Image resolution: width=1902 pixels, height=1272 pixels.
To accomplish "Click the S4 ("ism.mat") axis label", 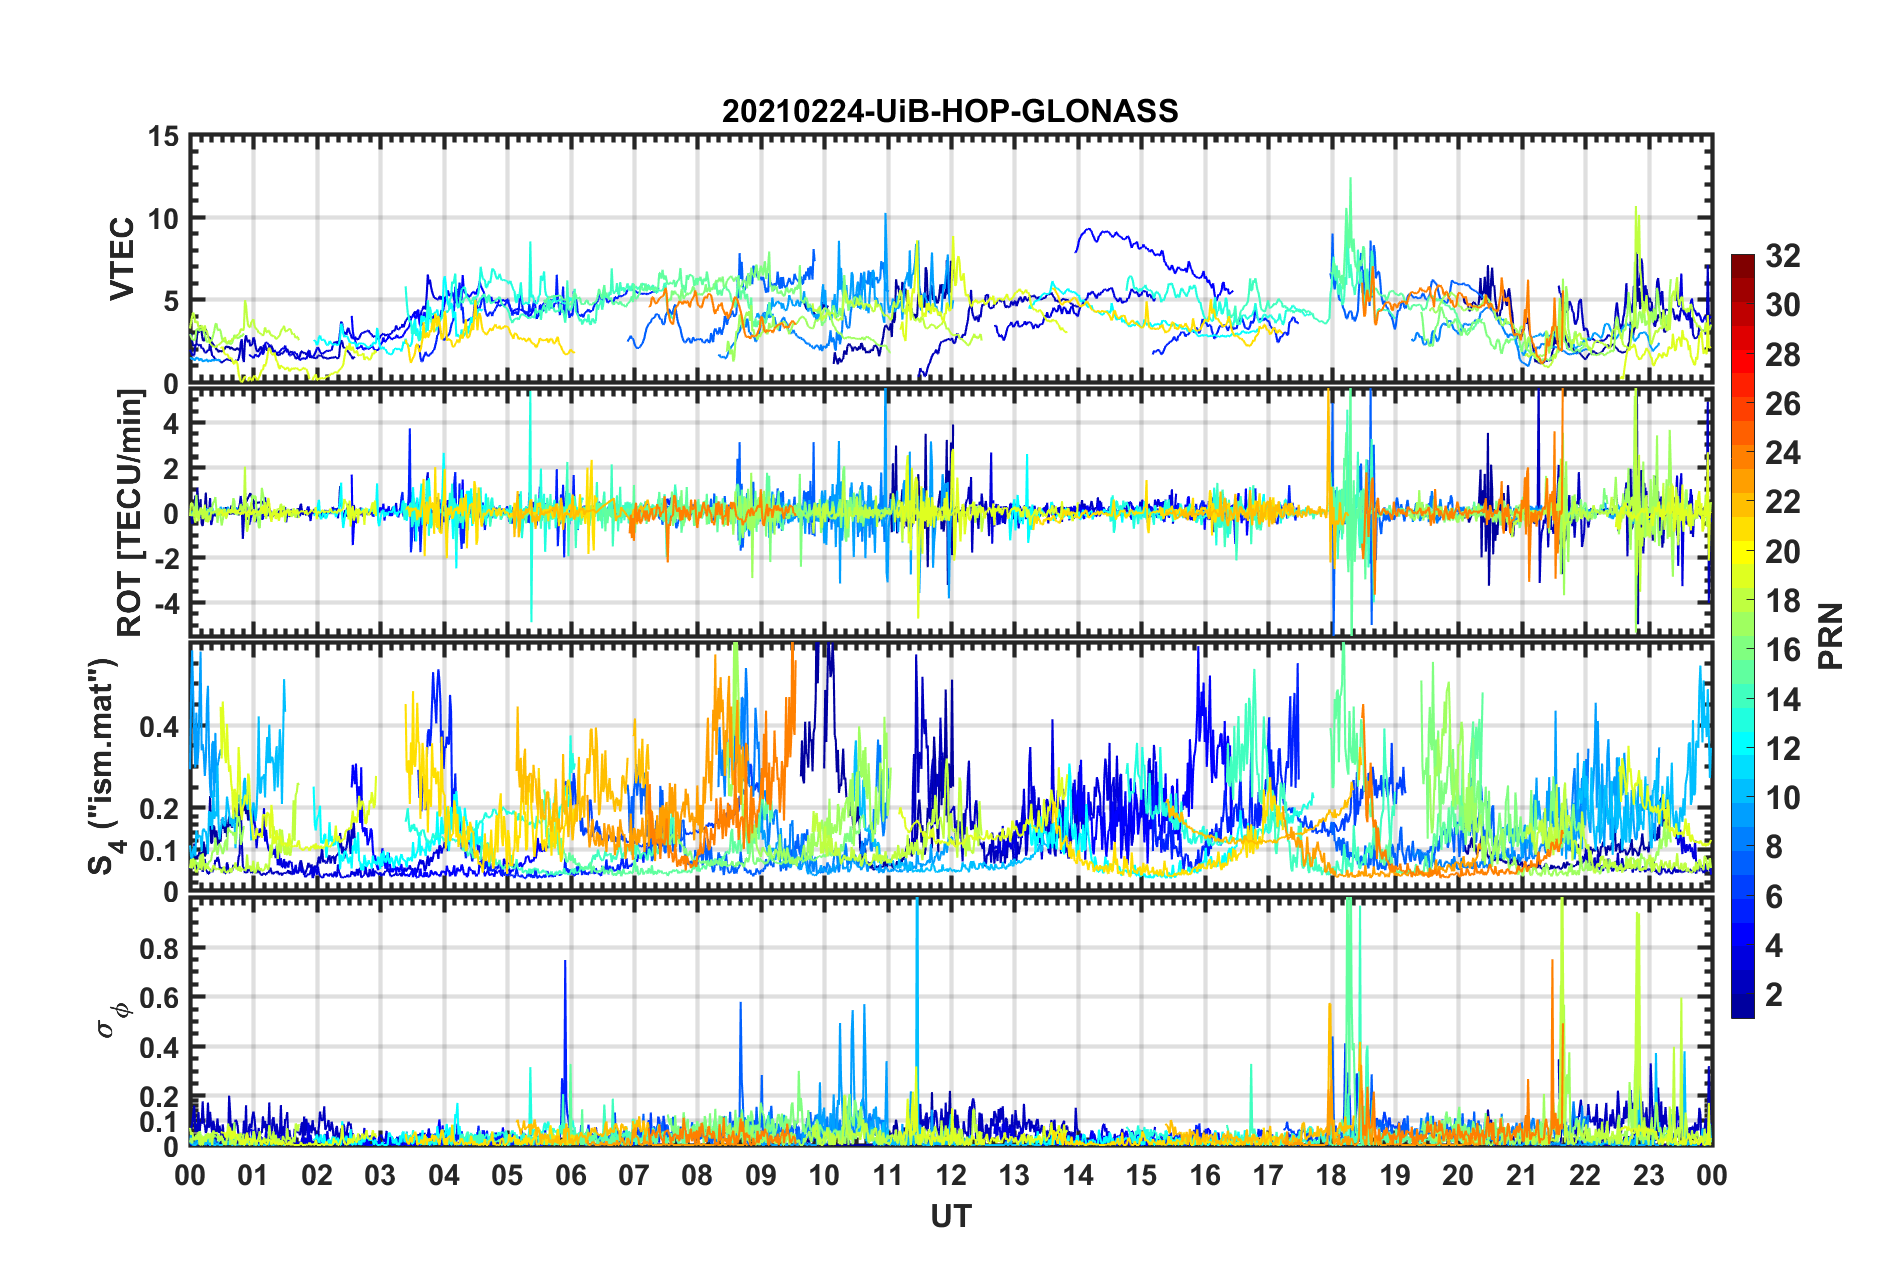I will pos(104,766).
